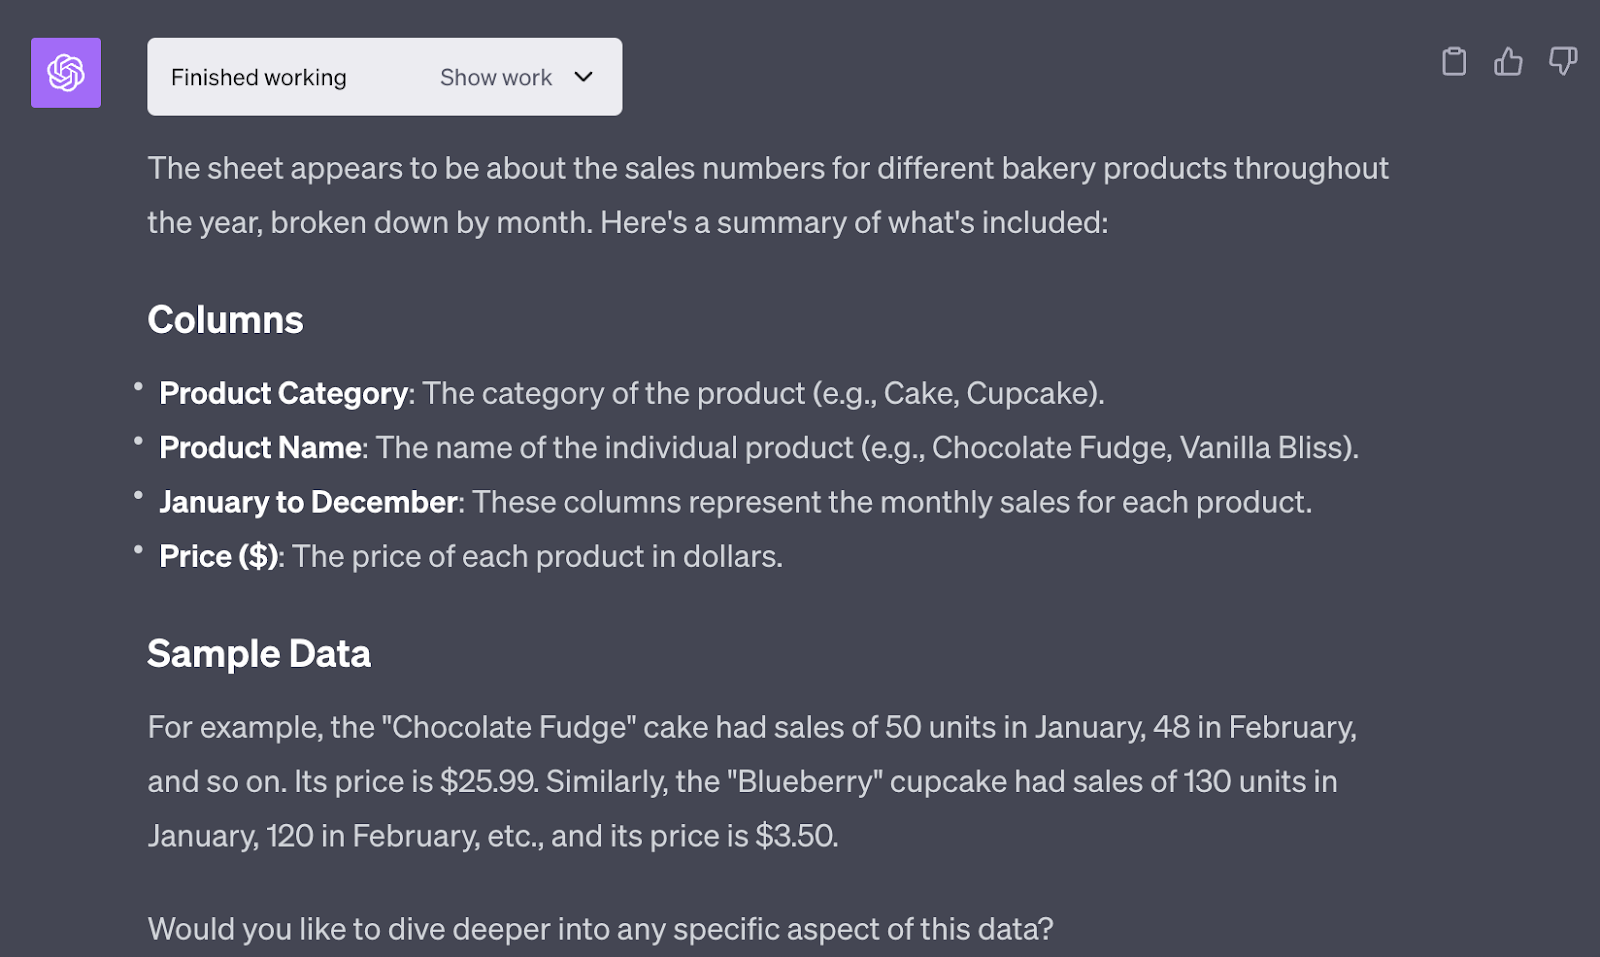Click the ChatGPT logo avatar
This screenshot has width=1600, height=957.
(x=66, y=73)
